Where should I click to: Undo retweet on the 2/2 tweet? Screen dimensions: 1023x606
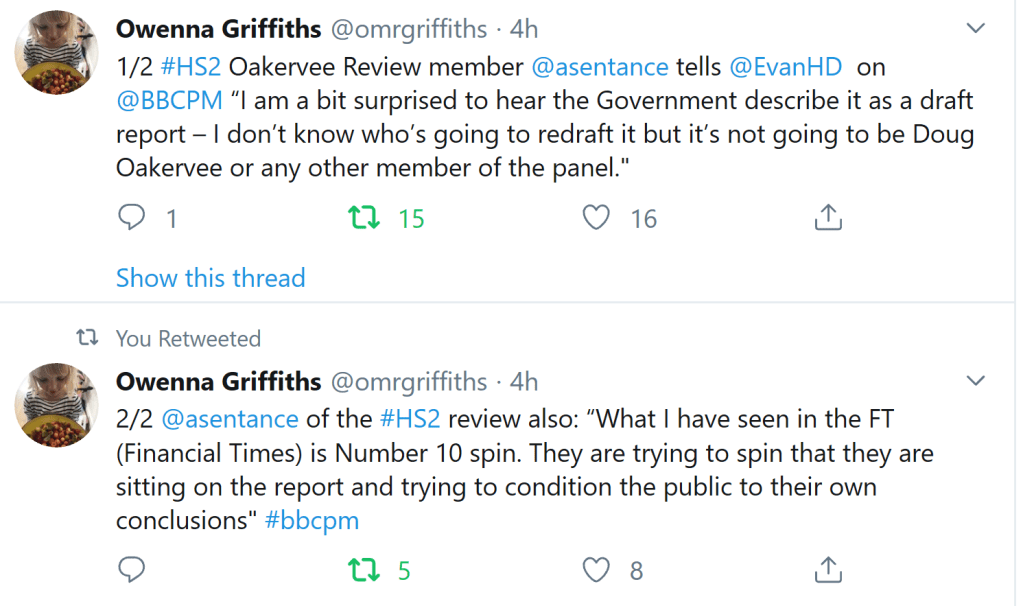tap(361, 570)
